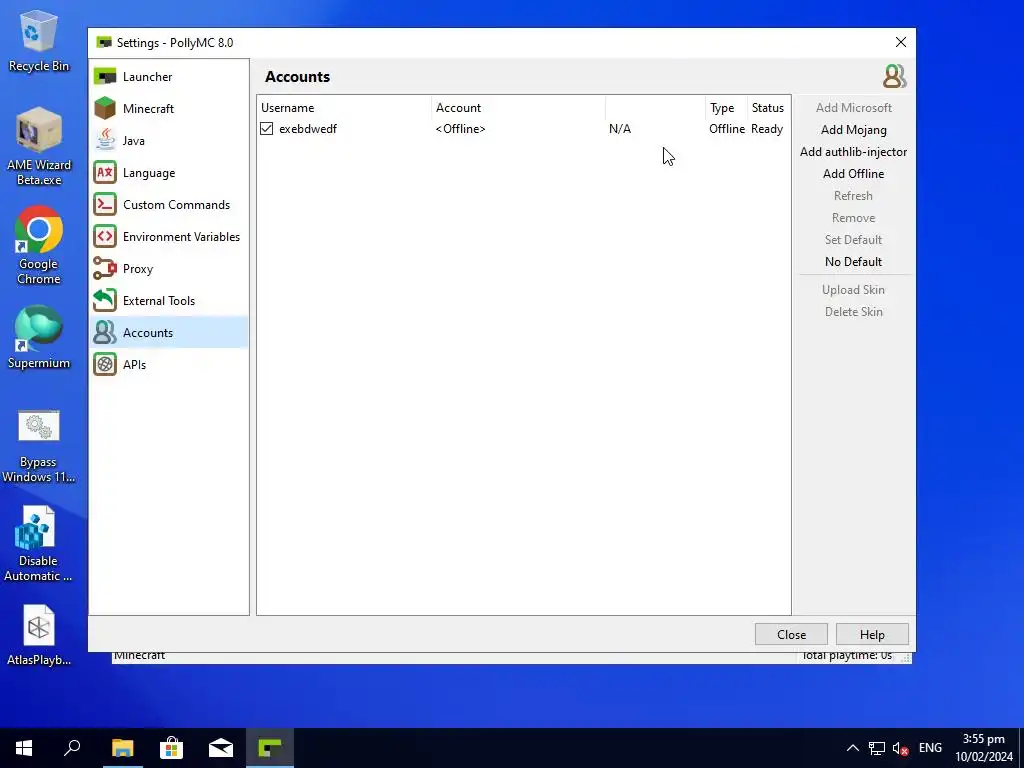Screen dimensions: 1024x768
Task: Open taskbar search magnifier
Action: 72,748
